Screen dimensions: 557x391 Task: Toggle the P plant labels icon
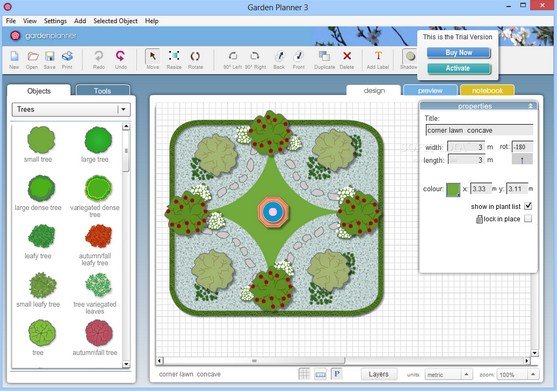tap(337, 374)
